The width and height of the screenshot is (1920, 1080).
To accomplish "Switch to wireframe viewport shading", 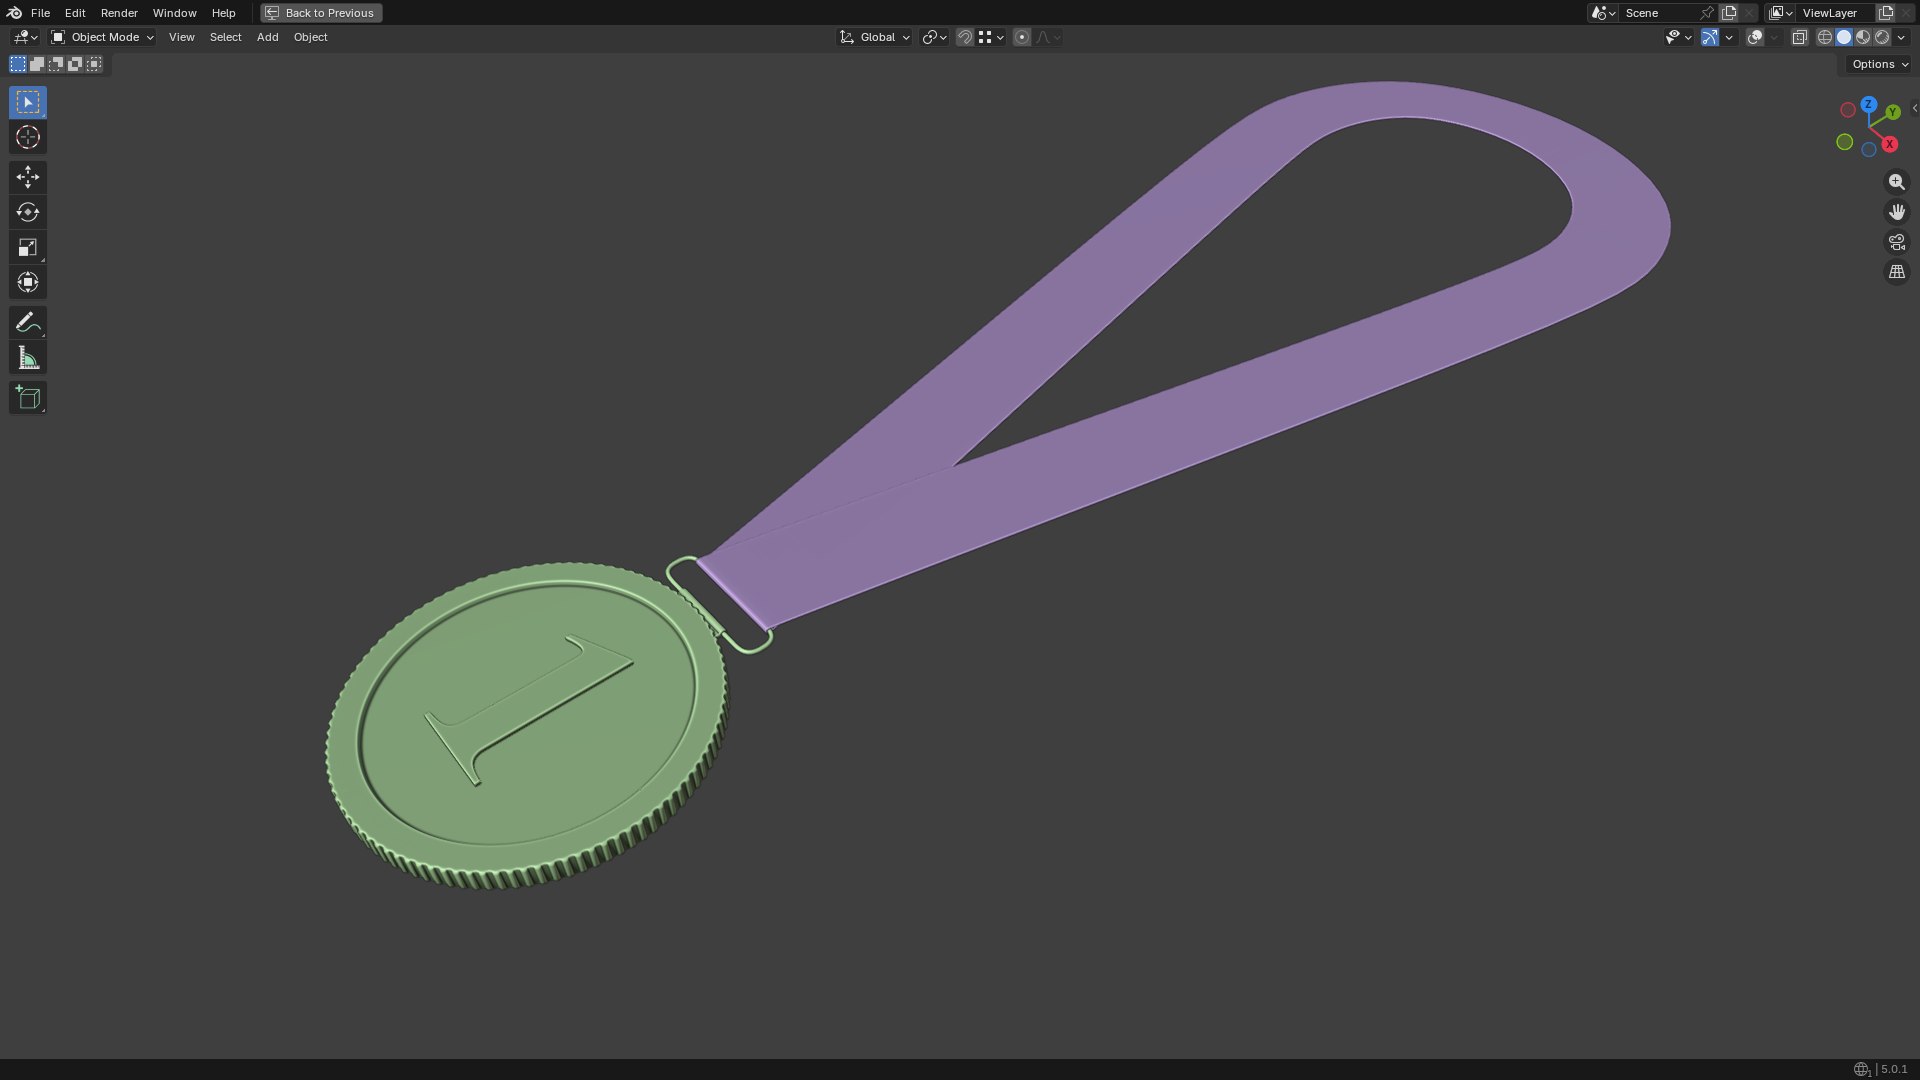I will pos(1824,37).
